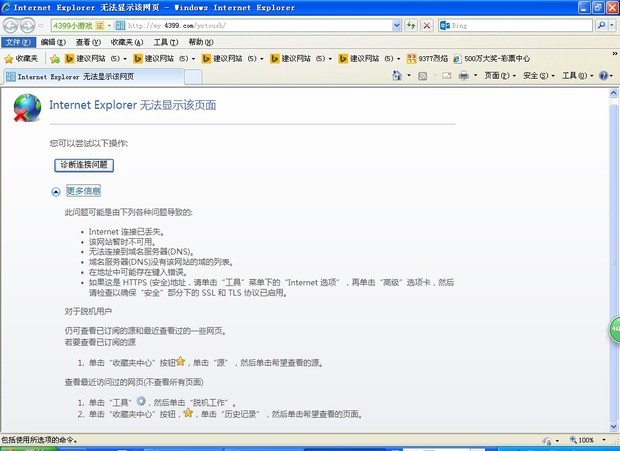The width and height of the screenshot is (620, 451).
Task: Click the Home page icon in command bar
Action: point(397,75)
